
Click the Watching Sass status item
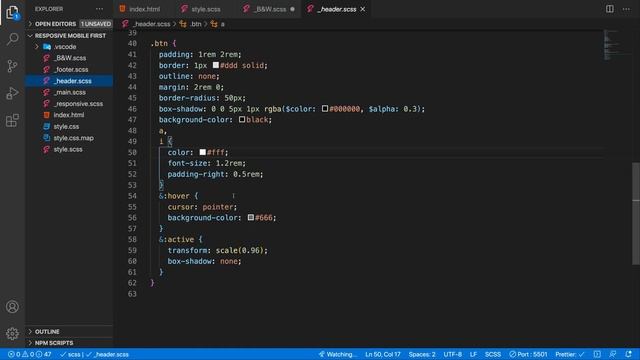click(x=337, y=354)
